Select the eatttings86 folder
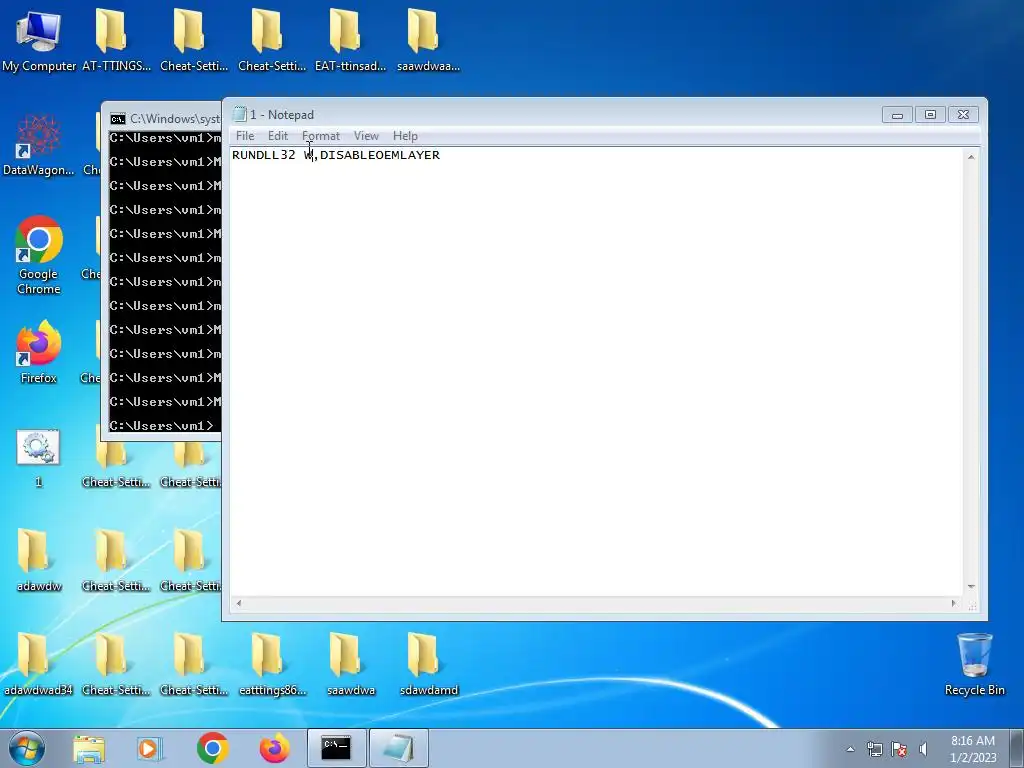Screen dimensions: 1024x768 coord(272,664)
